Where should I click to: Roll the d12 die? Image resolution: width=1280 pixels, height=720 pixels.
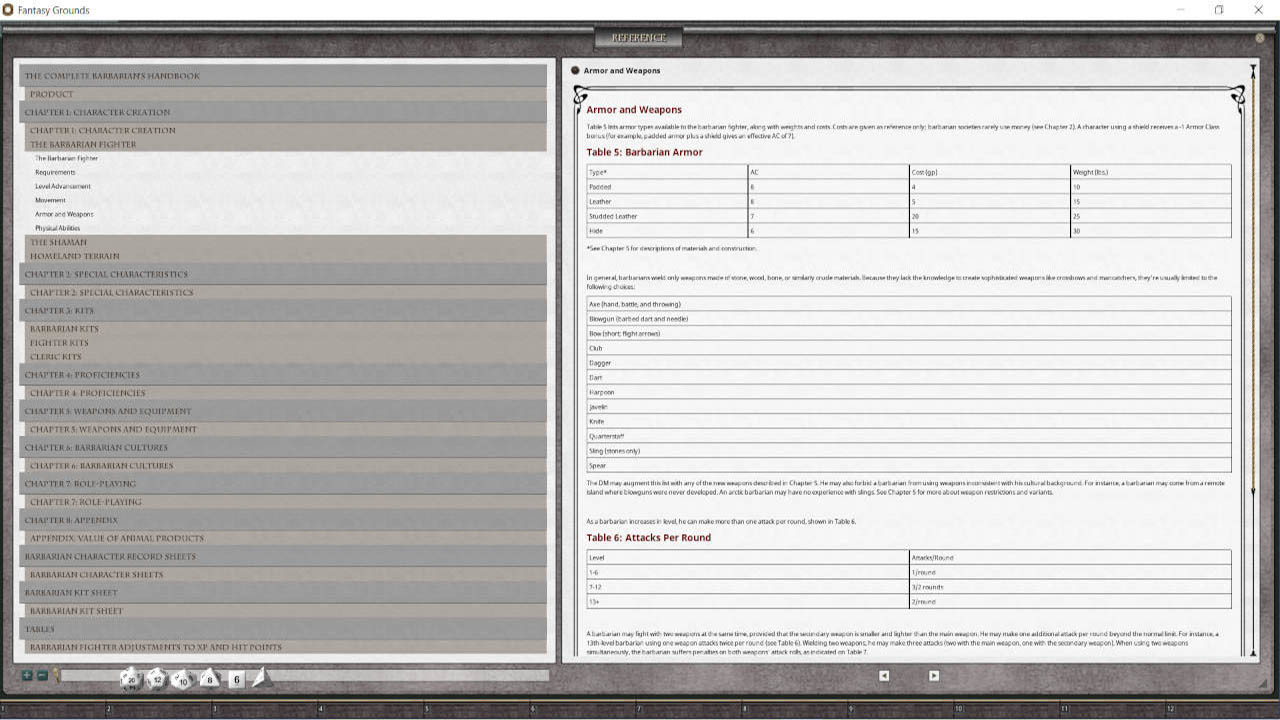pyautogui.click(x=156, y=679)
